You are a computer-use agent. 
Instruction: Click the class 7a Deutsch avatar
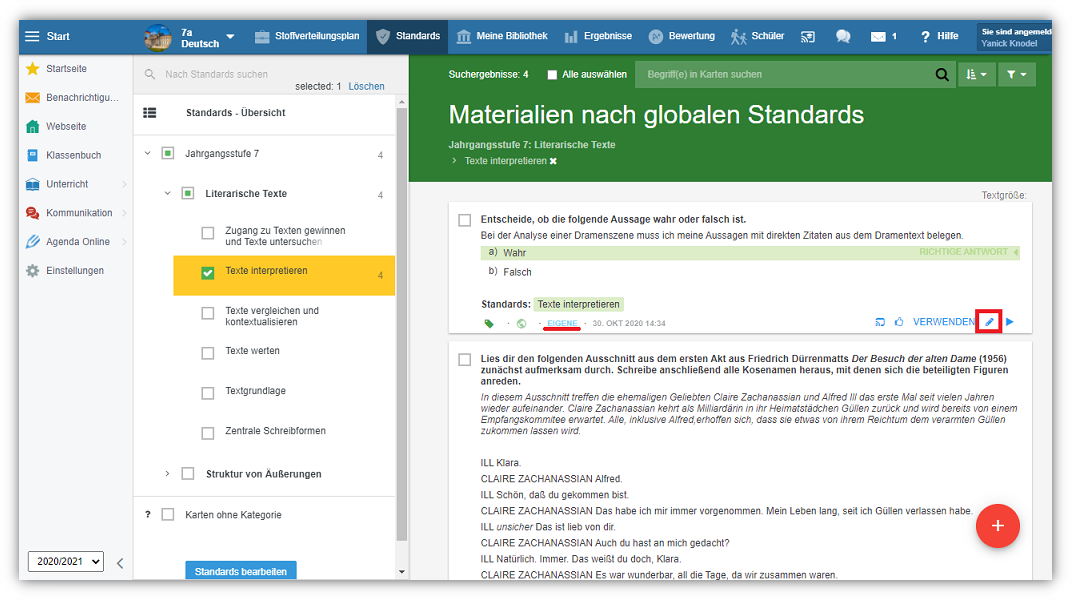158,37
